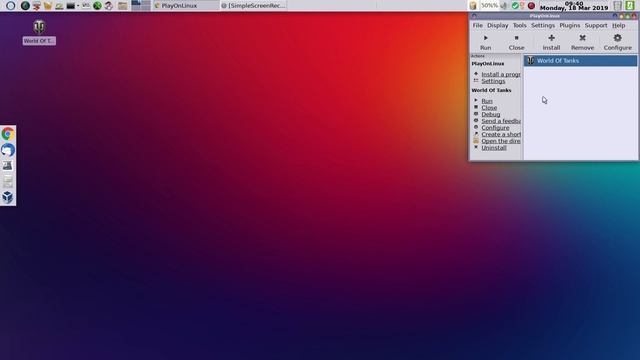Click the Configure link in the Actions sidebar
The width and height of the screenshot is (640, 360).
point(495,128)
